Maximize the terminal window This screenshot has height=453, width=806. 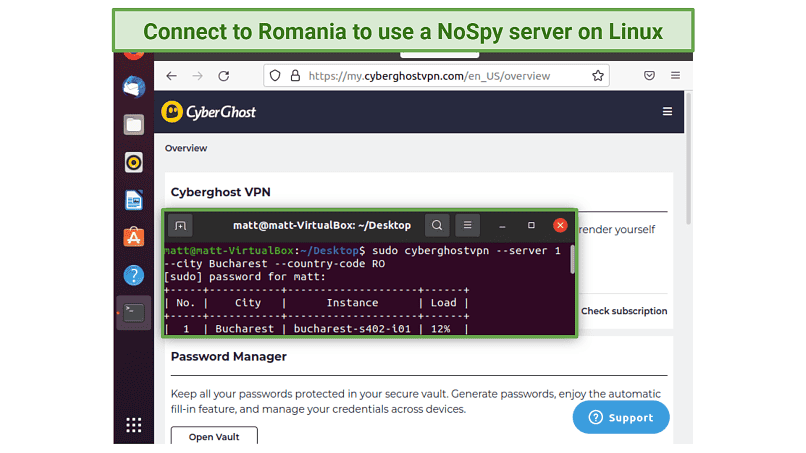click(x=532, y=225)
